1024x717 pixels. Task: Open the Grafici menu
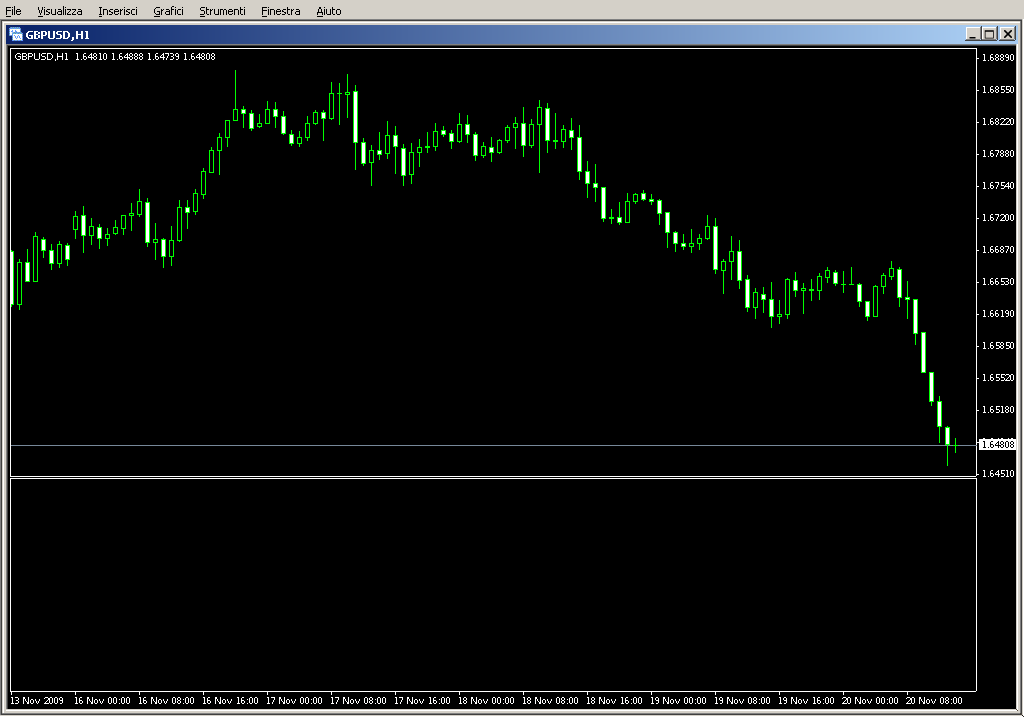(168, 11)
